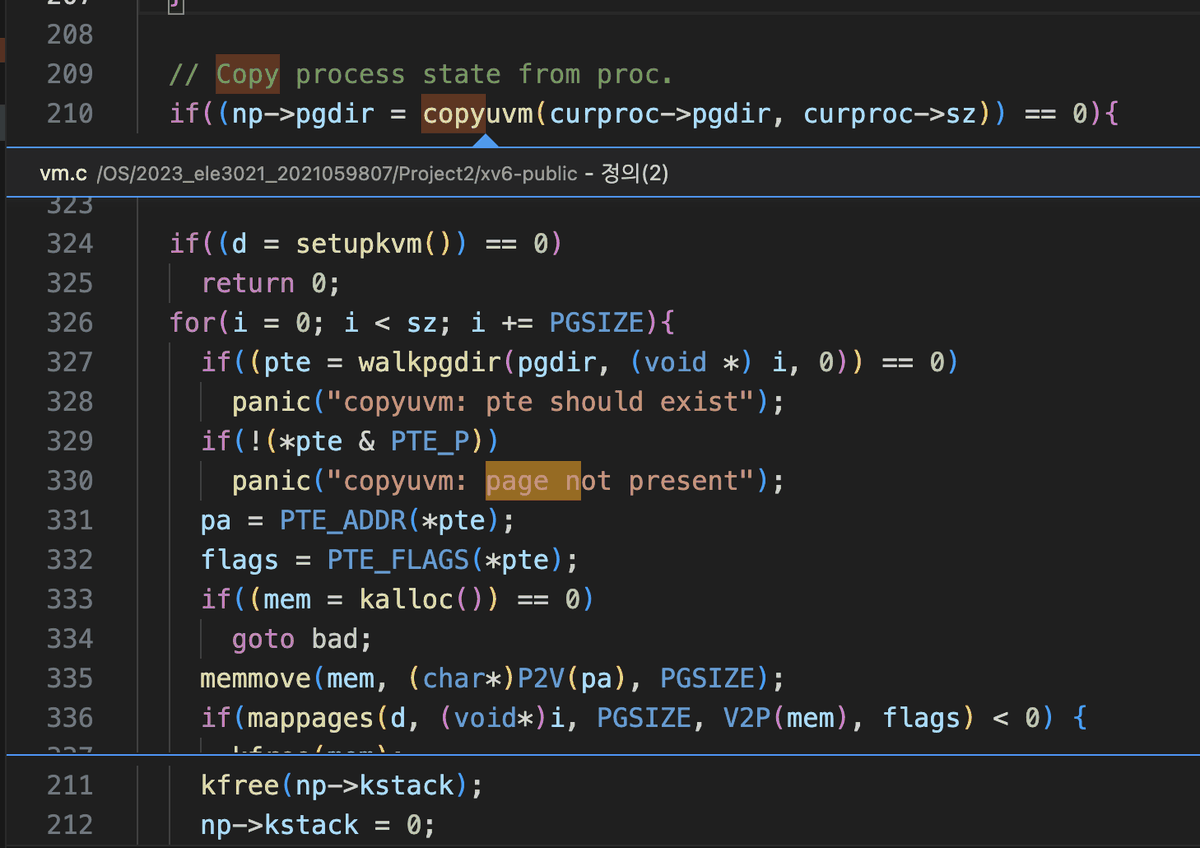Click line number 325 in peek gutter
The width and height of the screenshot is (1200, 848).
(x=70, y=283)
